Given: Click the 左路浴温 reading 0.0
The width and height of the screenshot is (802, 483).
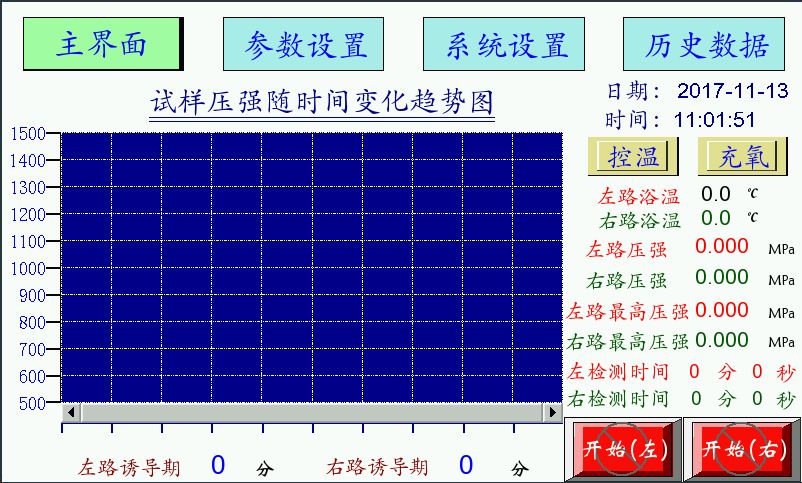Looking at the screenshot, I should 716,194.
